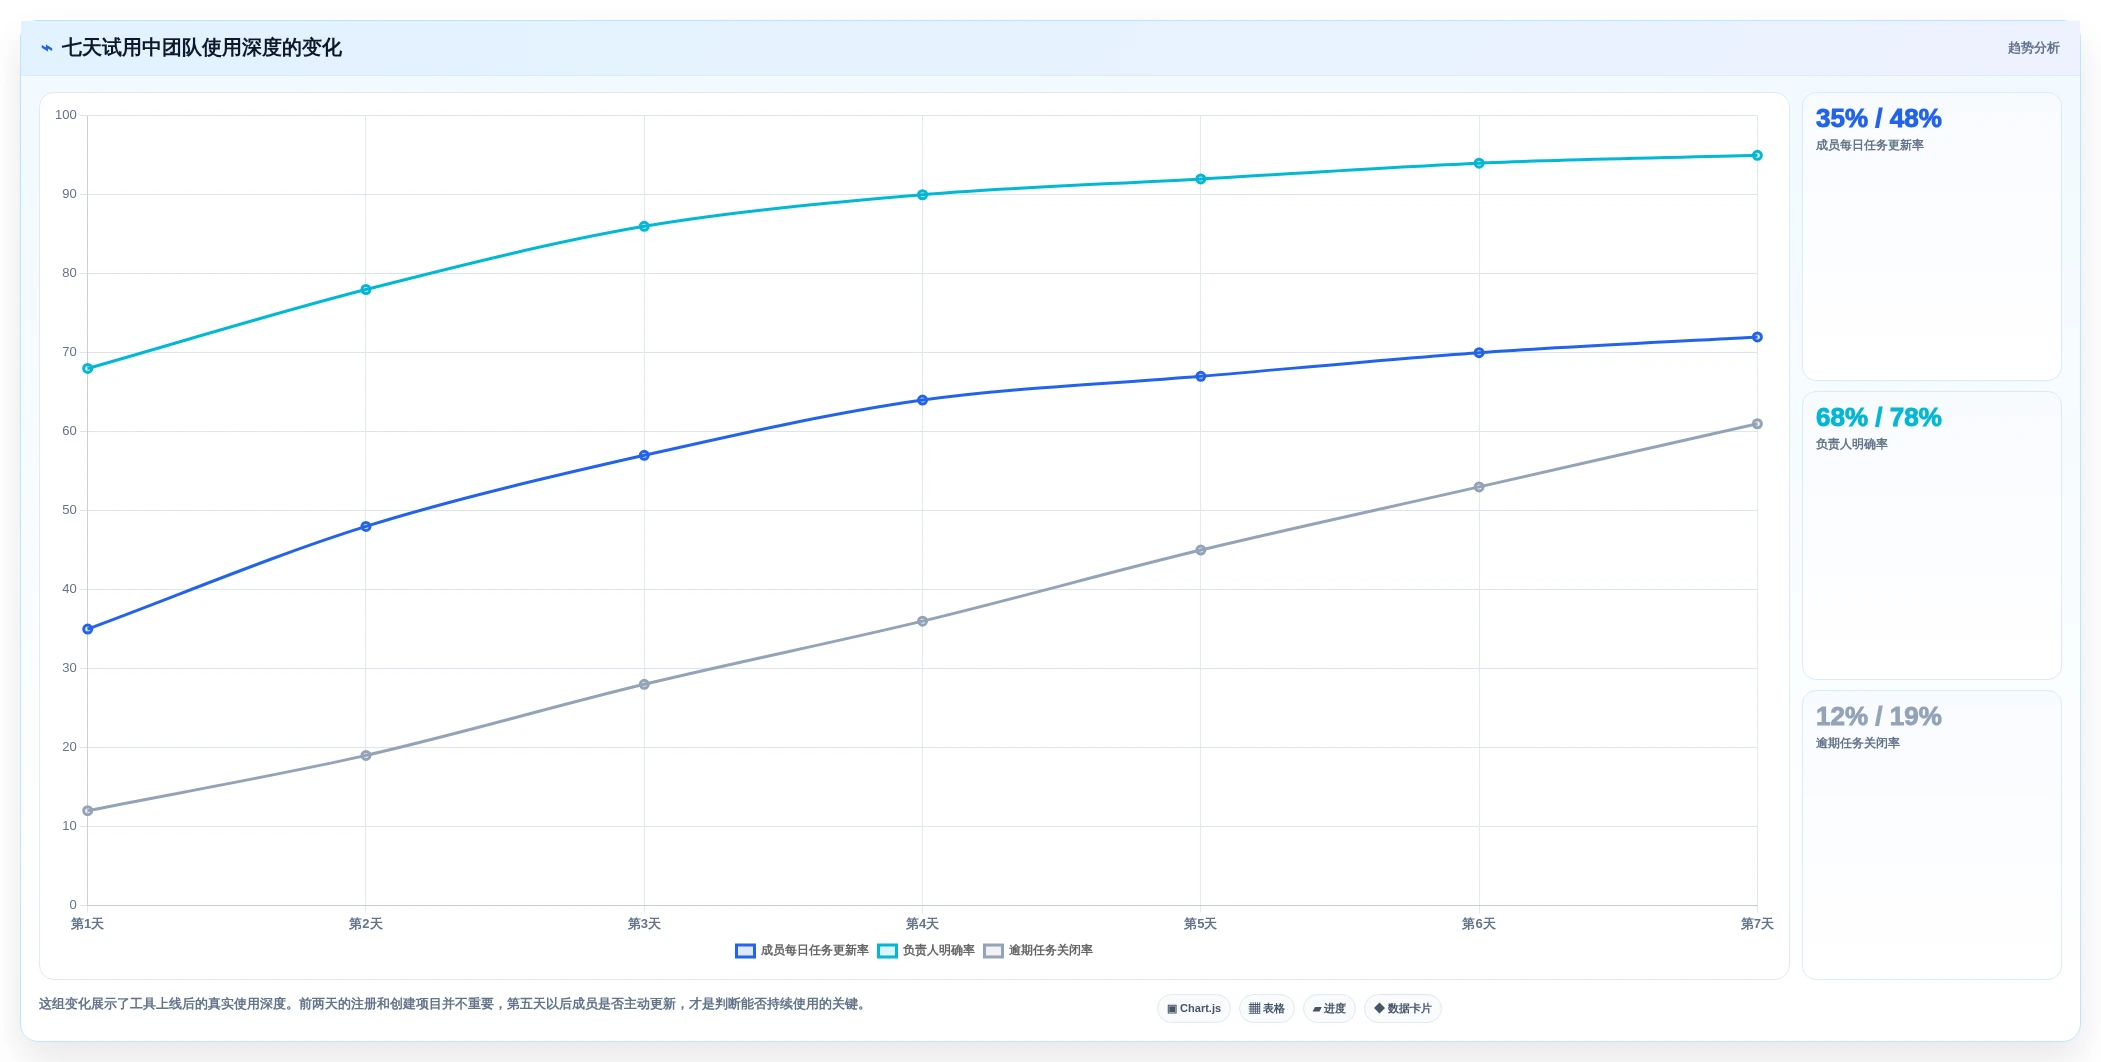Screen dimensions: 2101x1062
Task: Click the 68% / 78% stat value
Action: (x=1878, y=418)
